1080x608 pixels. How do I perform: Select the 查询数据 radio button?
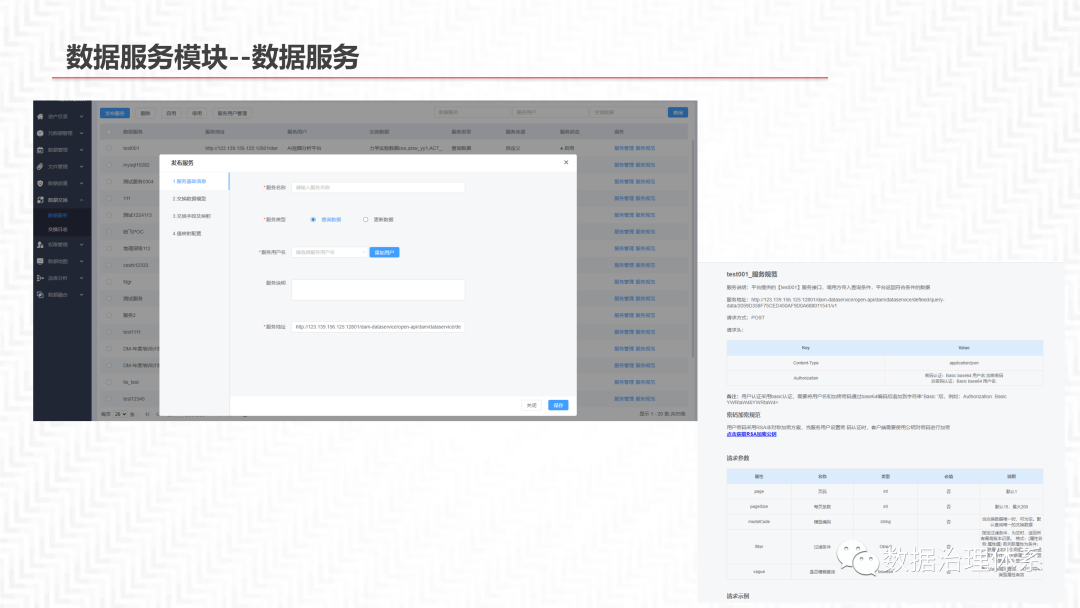point(313,219)
